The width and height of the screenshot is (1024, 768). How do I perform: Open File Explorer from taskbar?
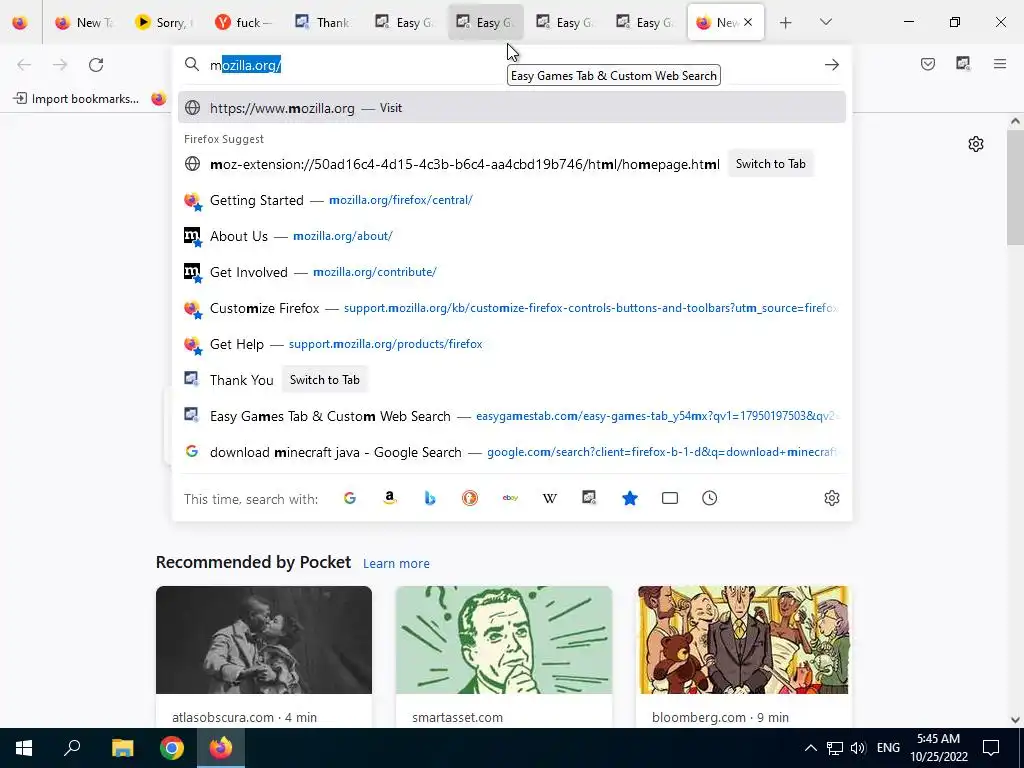(x=122, y=748)
